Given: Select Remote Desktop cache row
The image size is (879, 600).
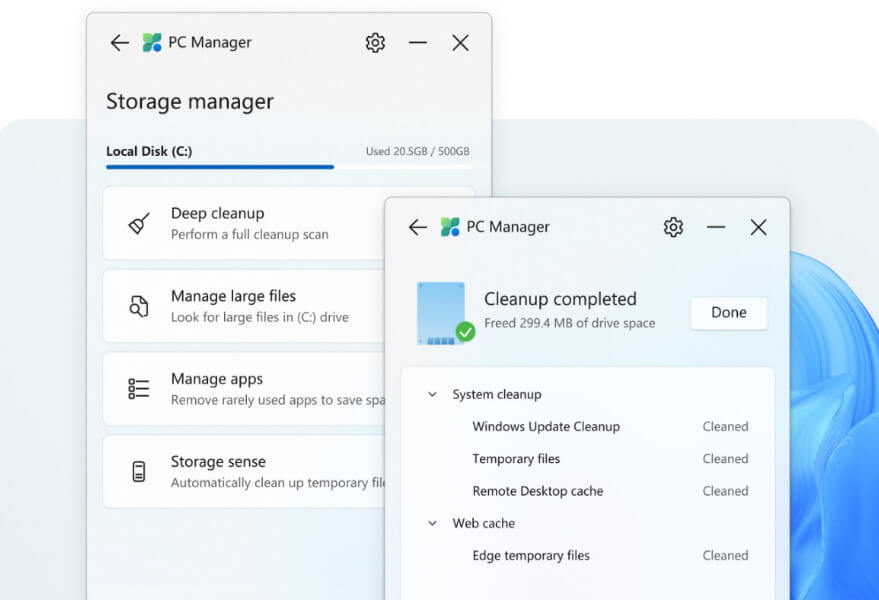Looking at the screenshot, I should click(610, 491).
